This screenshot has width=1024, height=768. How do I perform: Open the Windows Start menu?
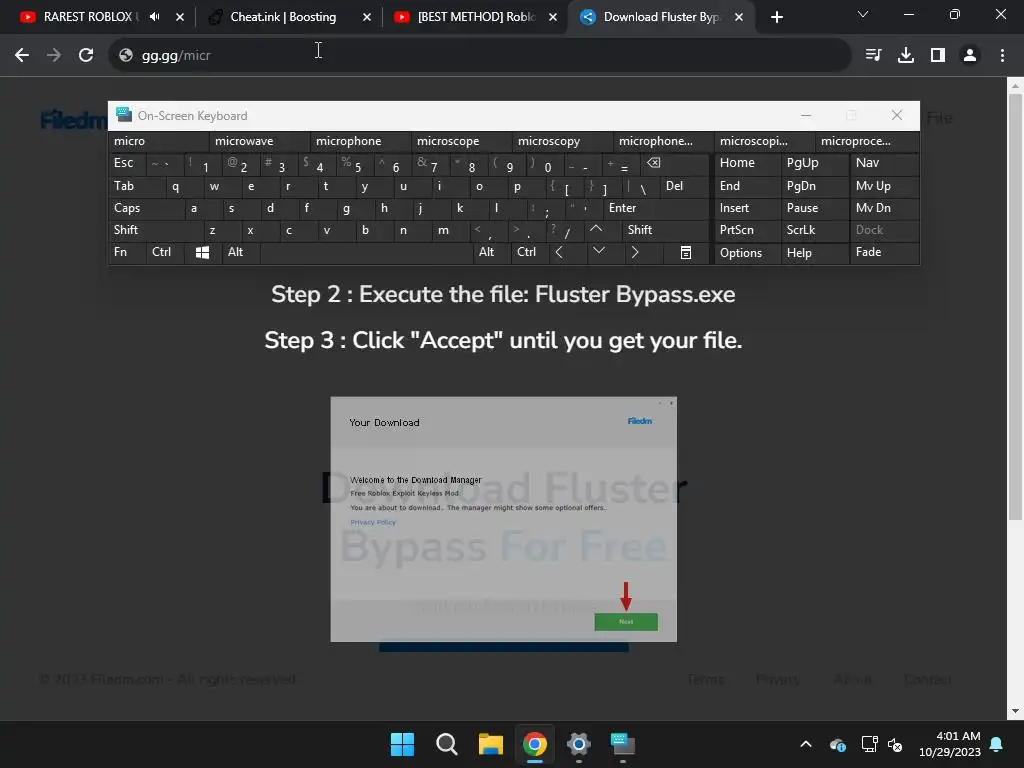402,744
